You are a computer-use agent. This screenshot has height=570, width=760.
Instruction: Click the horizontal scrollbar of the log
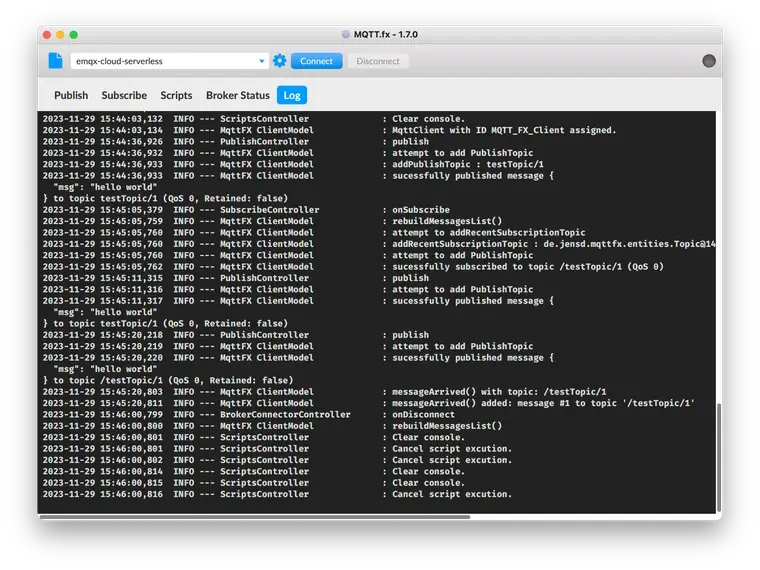click(x=255, y=517)
